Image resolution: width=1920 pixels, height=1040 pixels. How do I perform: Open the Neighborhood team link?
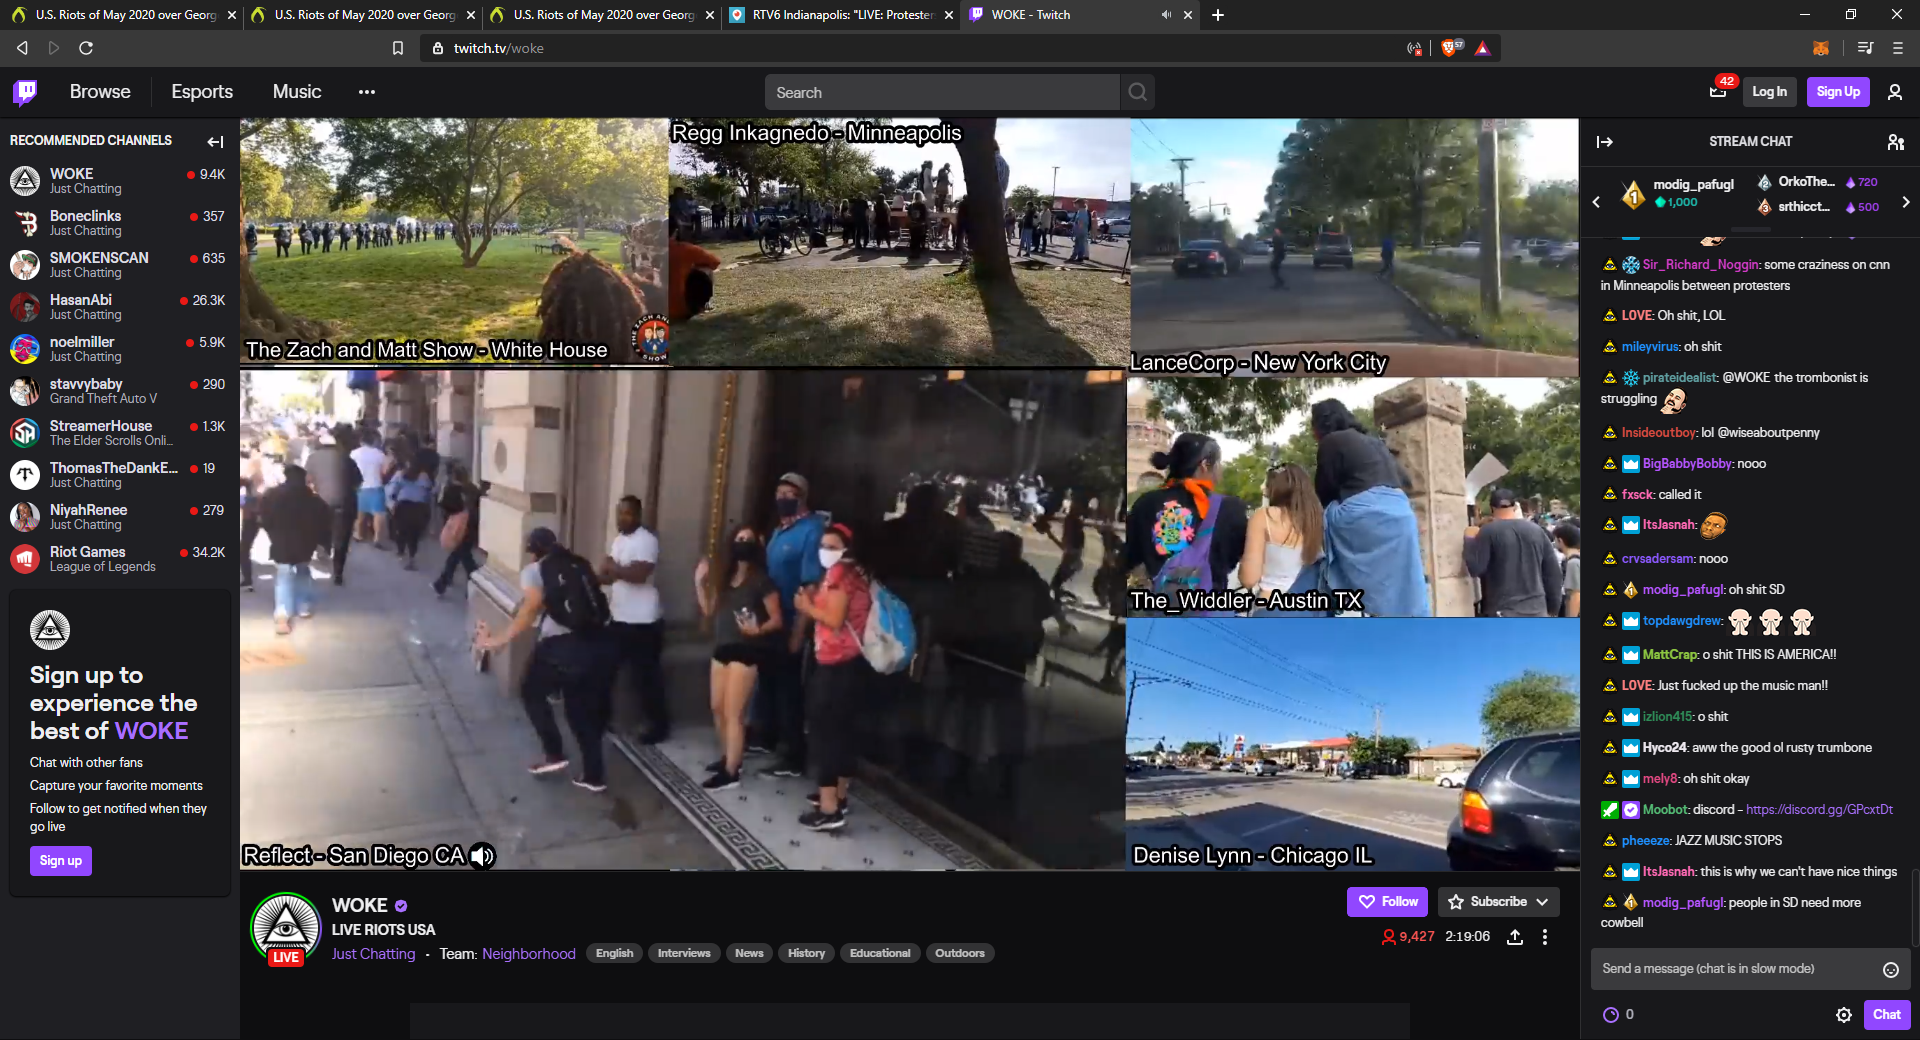pos(529,954)
